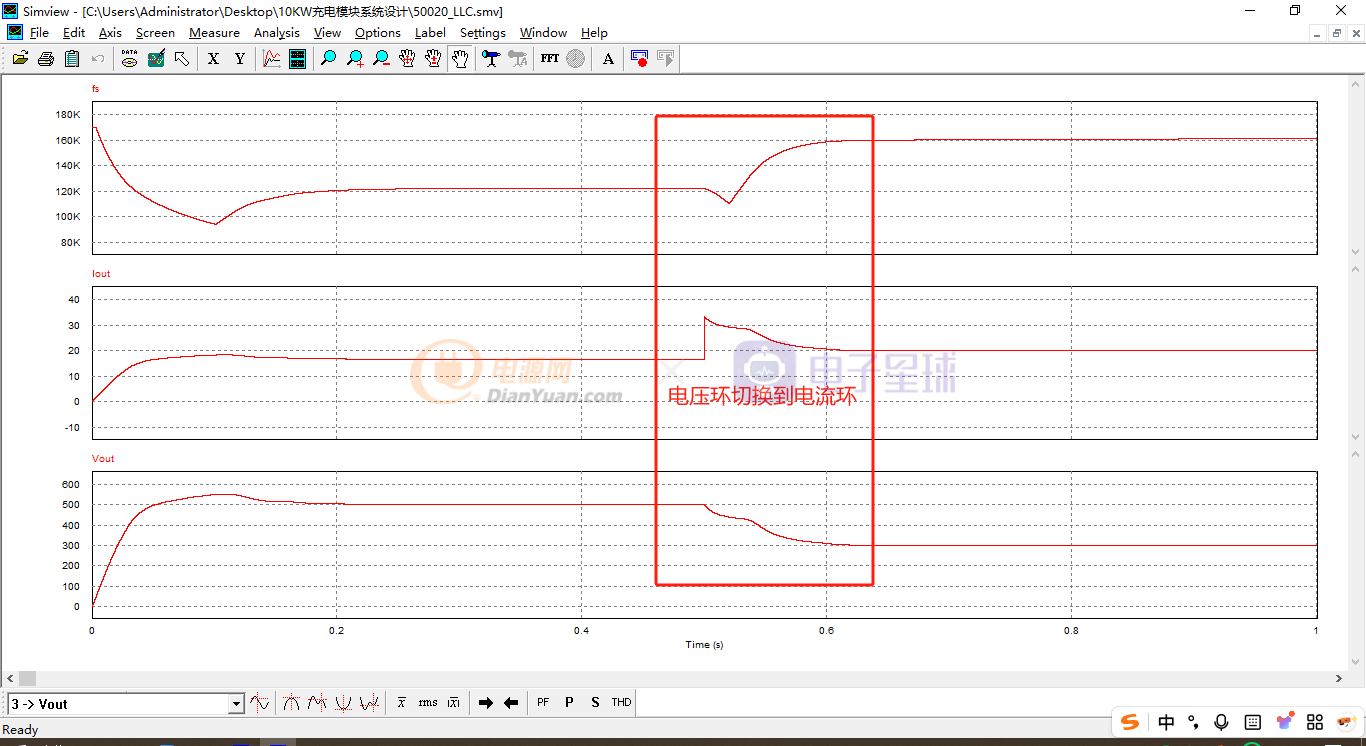Click the X axis toolbar button
This screenshot has height=746, width=1366.
(x=213, y=59)
